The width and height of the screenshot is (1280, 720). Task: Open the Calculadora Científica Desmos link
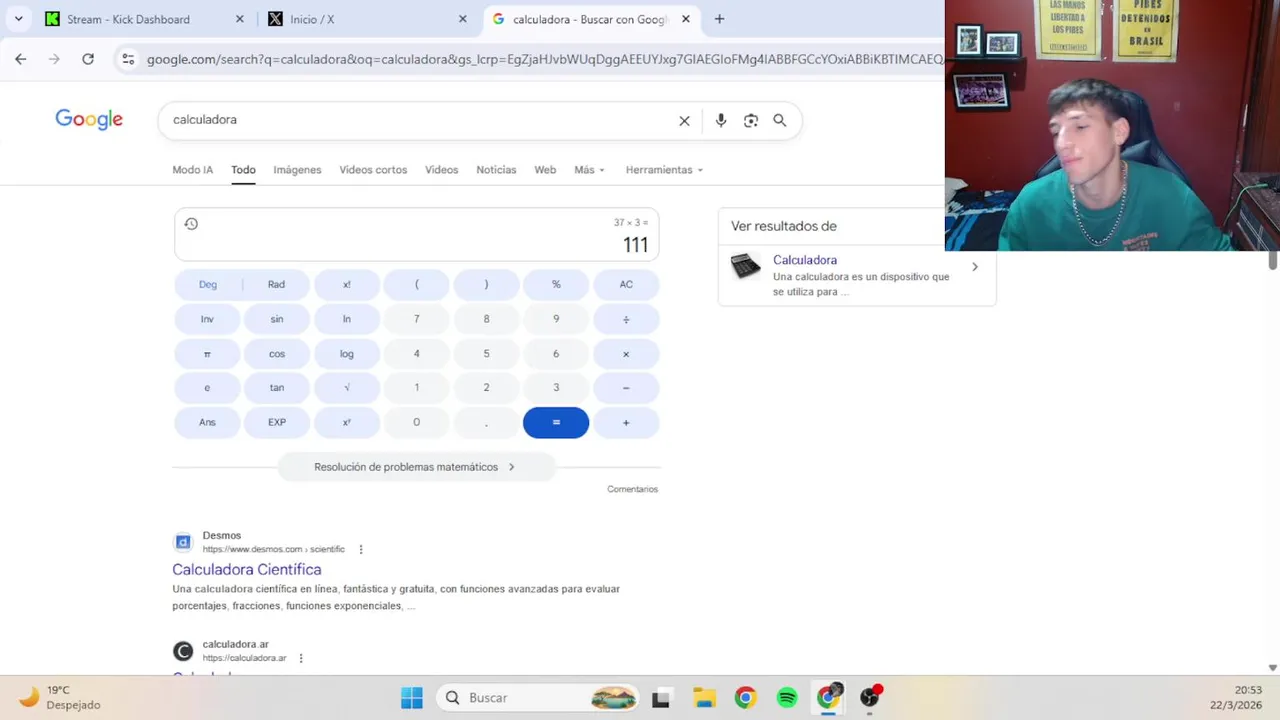pyautogui.click(x=247, y=569)
